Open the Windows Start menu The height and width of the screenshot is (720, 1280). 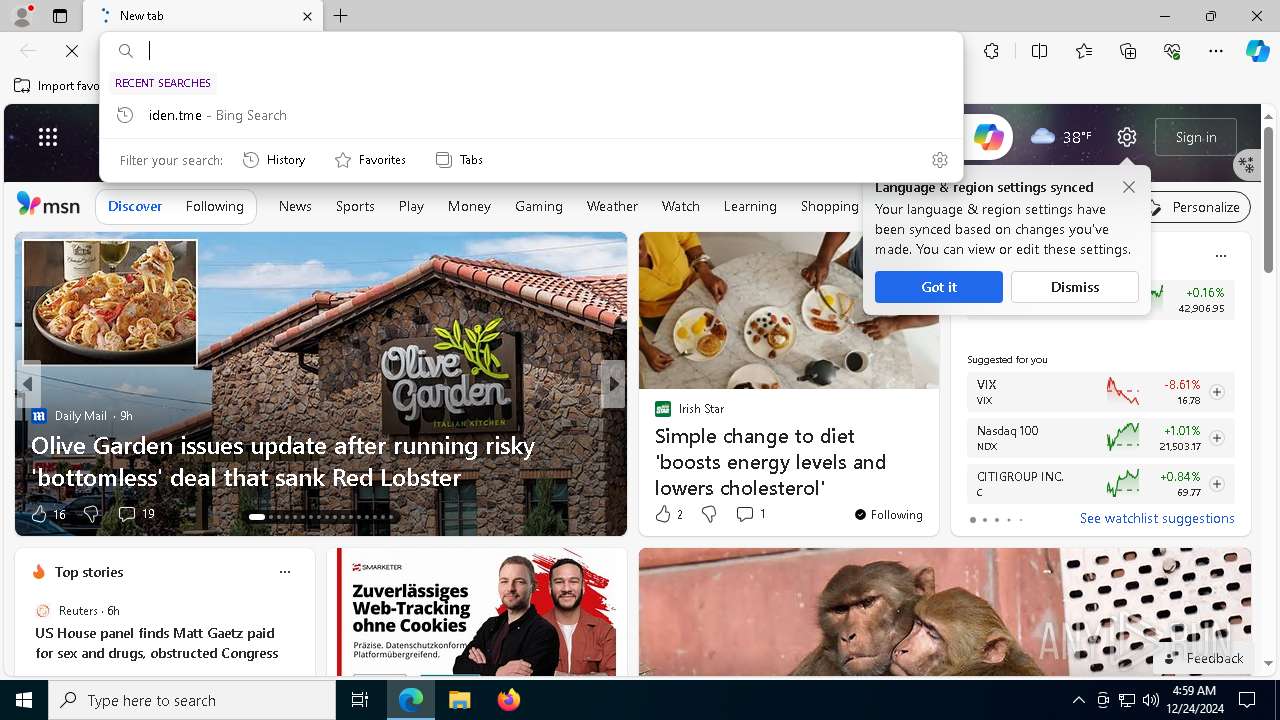pos(24,700)
